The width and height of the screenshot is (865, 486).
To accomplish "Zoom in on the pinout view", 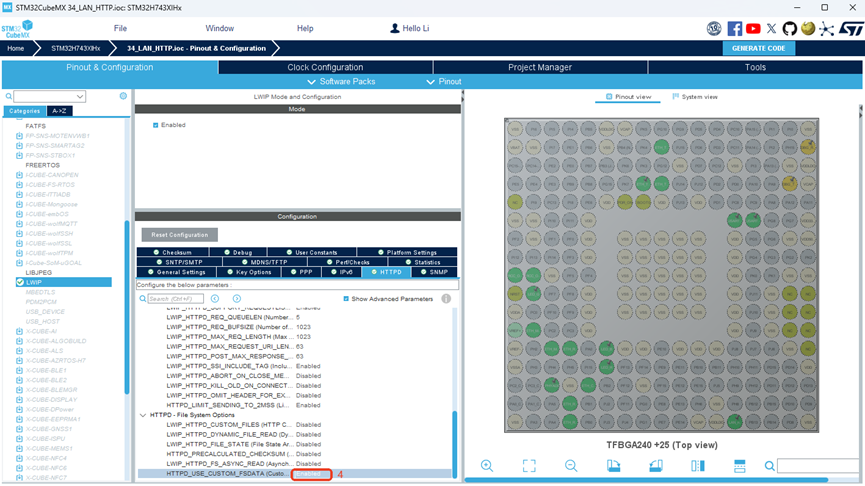I will [487, 466].
